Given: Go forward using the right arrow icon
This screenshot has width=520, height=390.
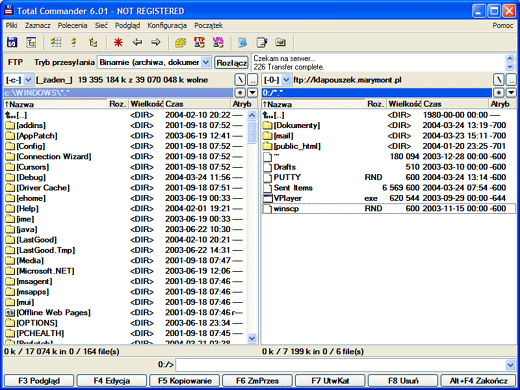Looking at the screenshot, I should pos(156,42).
